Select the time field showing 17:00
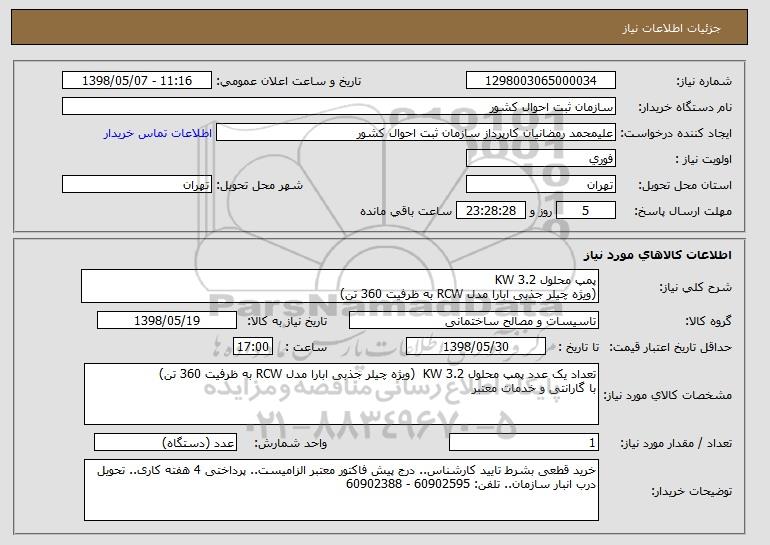The width and height of the screenshot is (770, 545). click(x=253, y=347)
